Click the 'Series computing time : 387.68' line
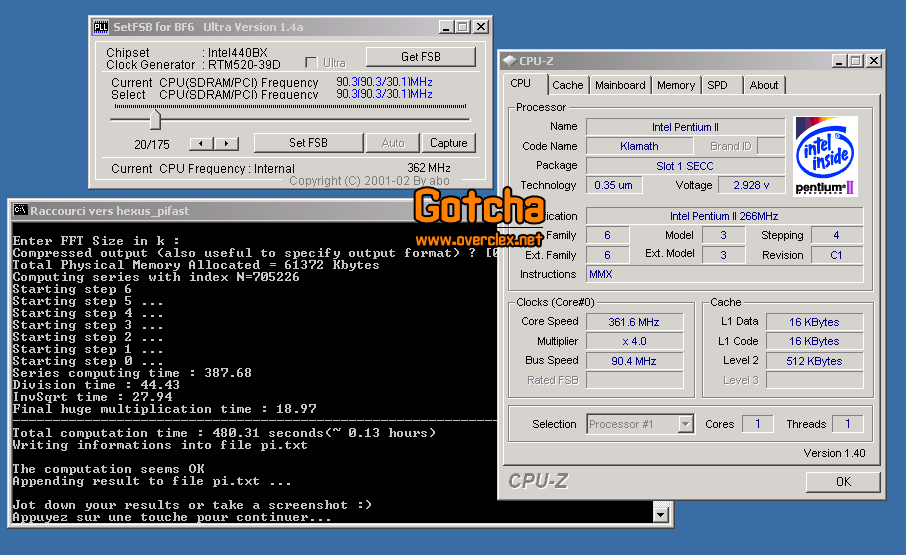Image resolution: width=906 pixels, height=555 pixels. [x=132, y=373]
